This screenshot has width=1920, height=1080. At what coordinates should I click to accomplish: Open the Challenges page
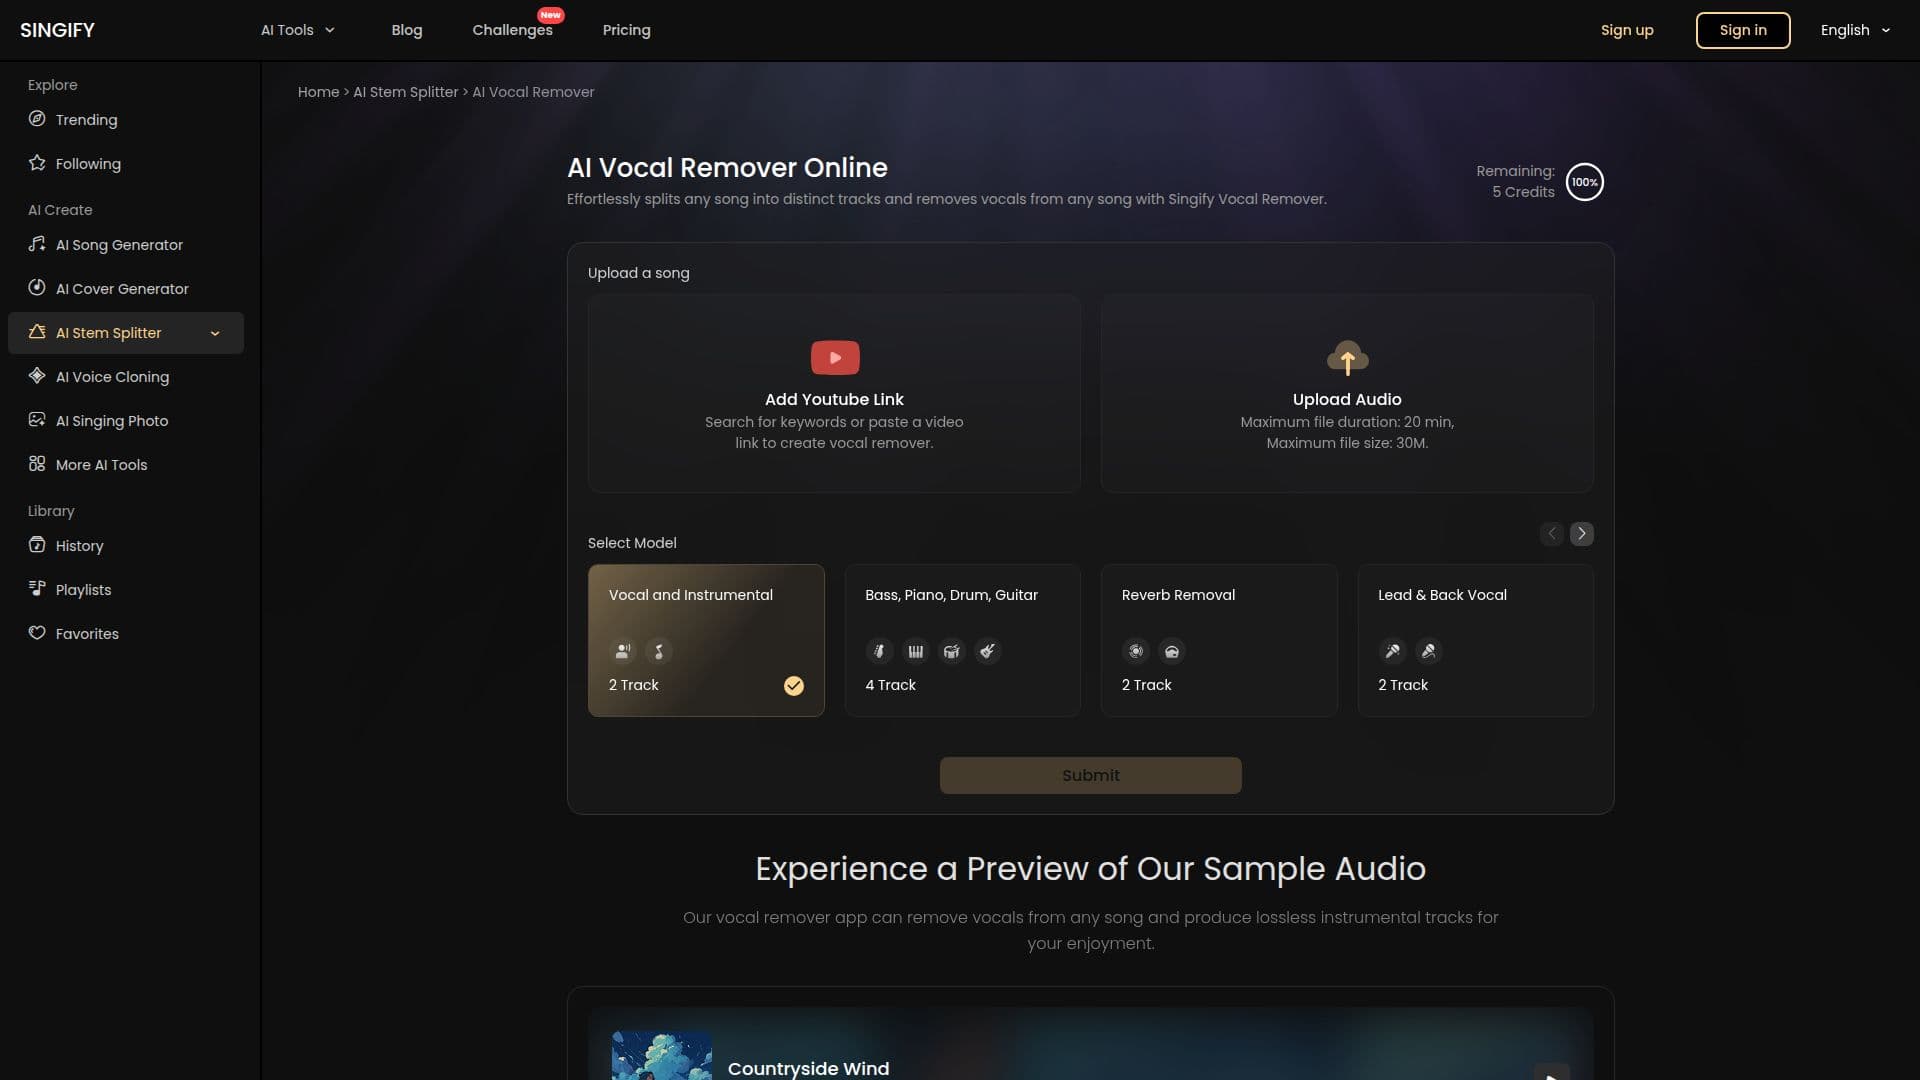pyautogui.click(x=512, y=30)
